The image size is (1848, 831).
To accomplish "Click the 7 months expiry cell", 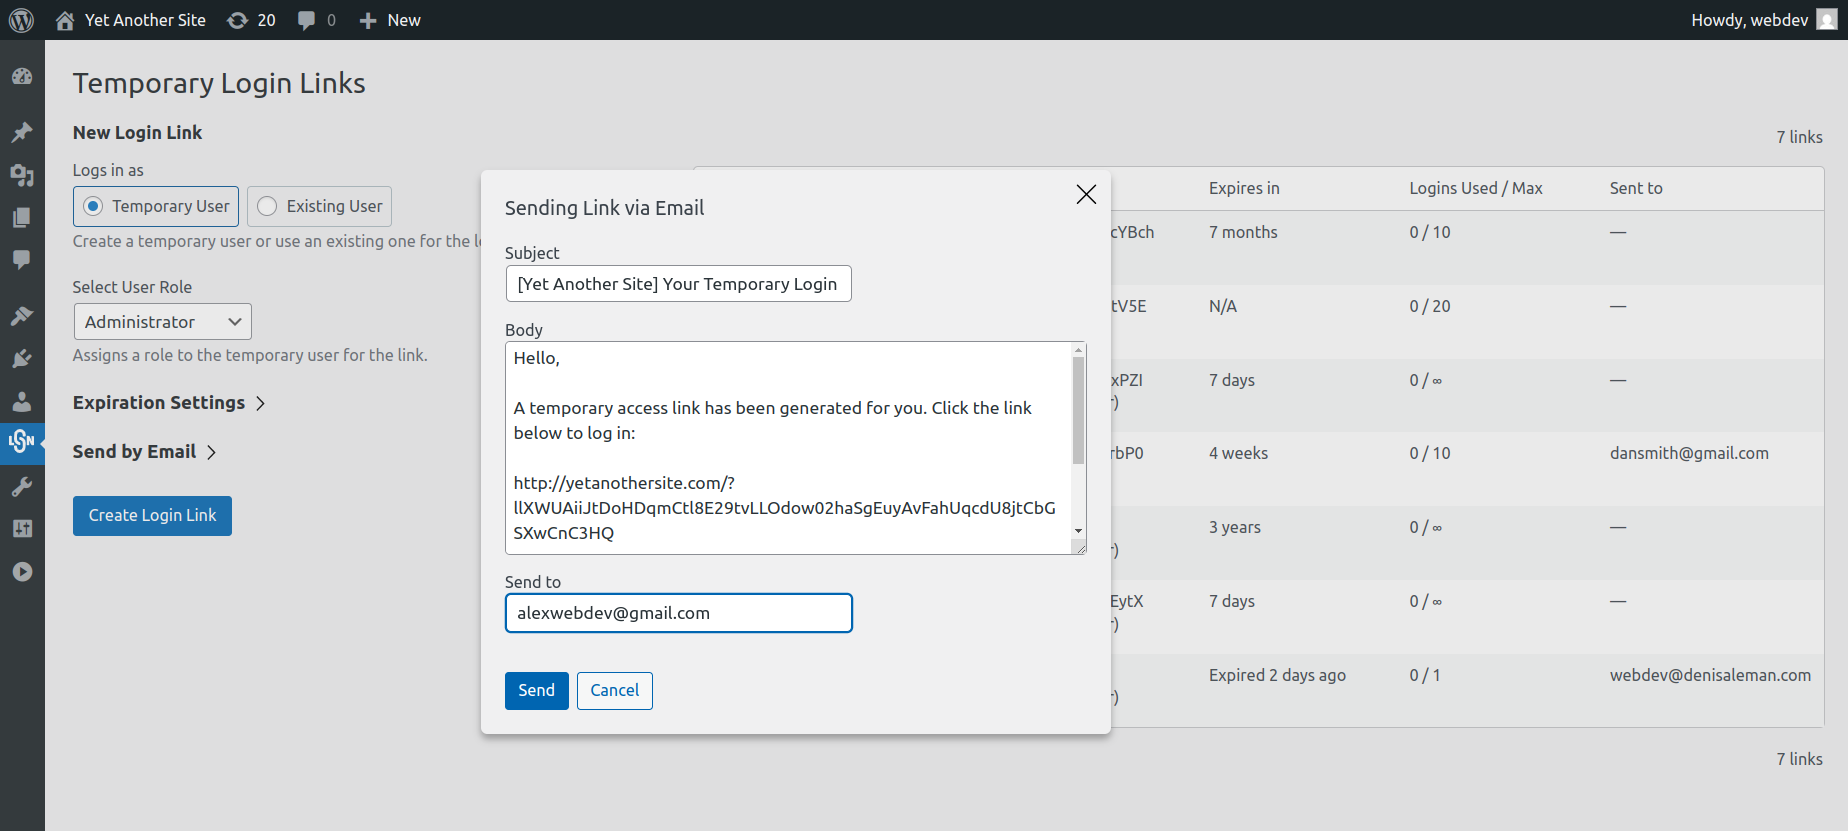I will point(1243,232).
